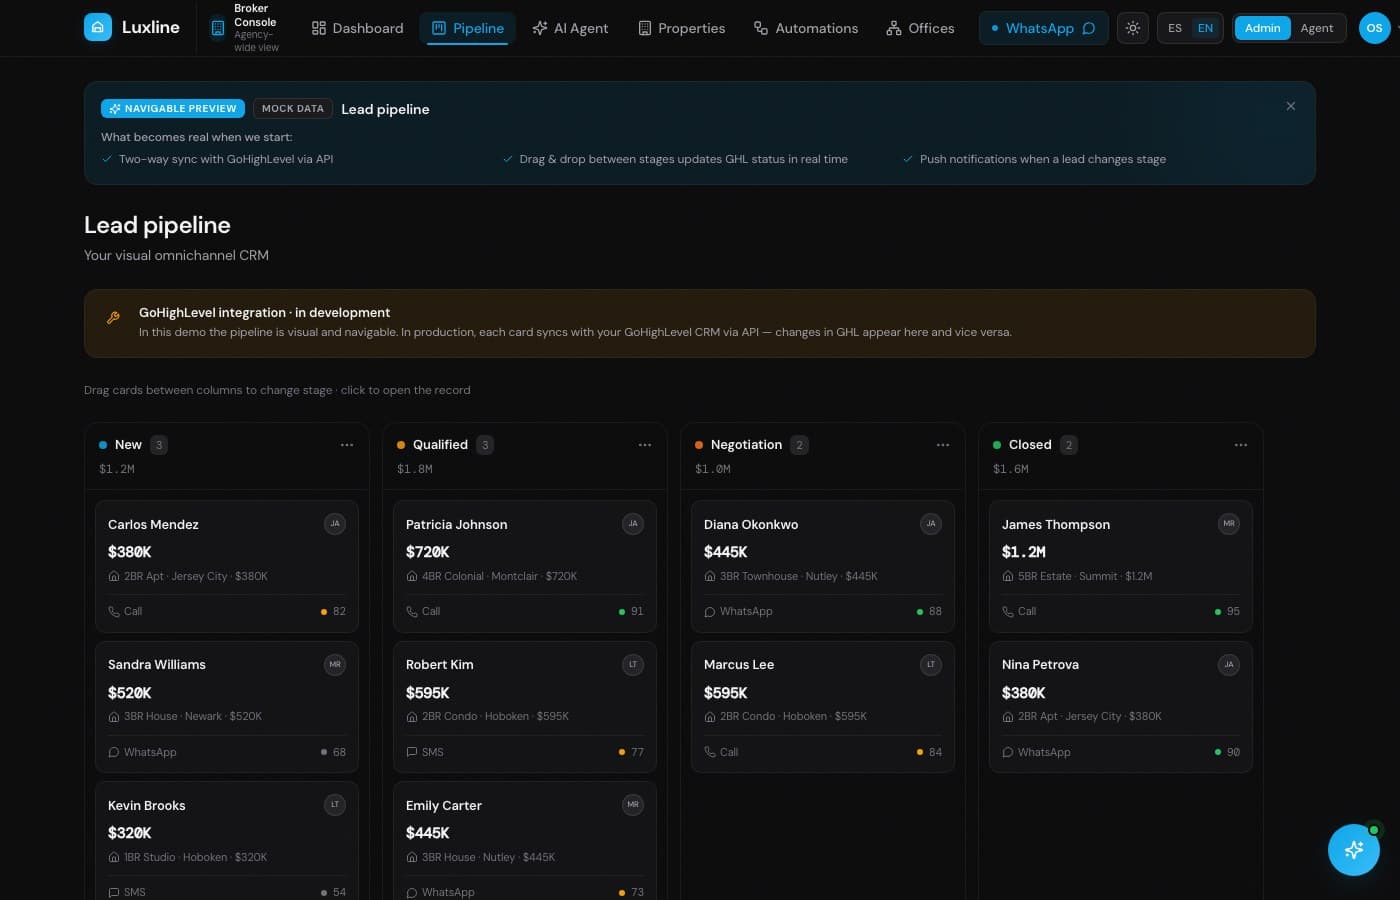Click the Call phone icon on Carlos Mendez card
The image size is (1400, 900).
point(114,611)
